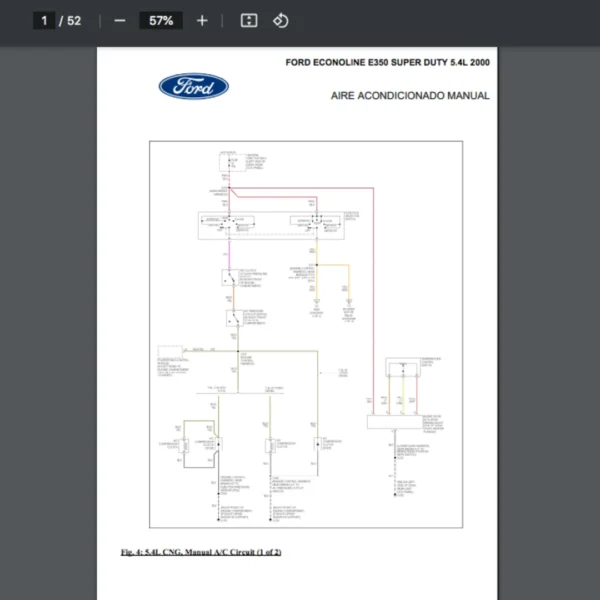Click the total page count 52
This screenshot has height=600, width=600.
[74, 20]
